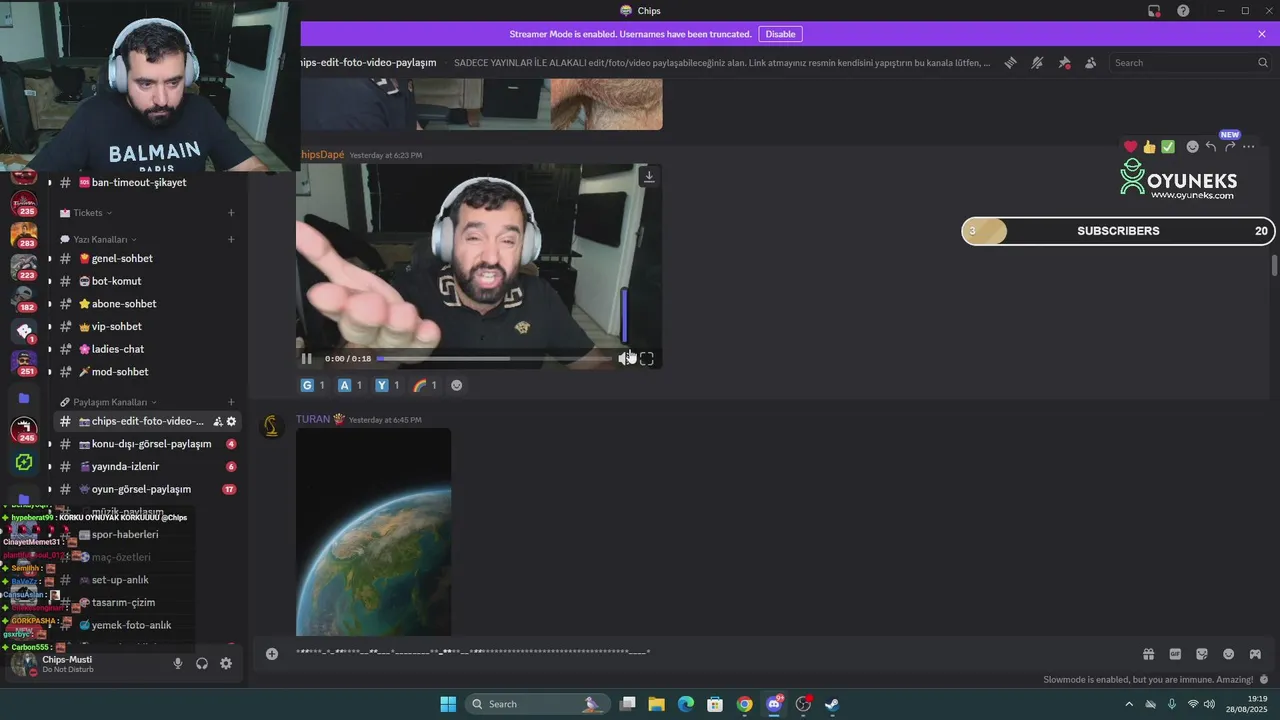Image resolution: width=1280 pixels, height=720 pixels.
Task: Open the oyun-görsel-paylaşım channel
Action: point(147,489)
